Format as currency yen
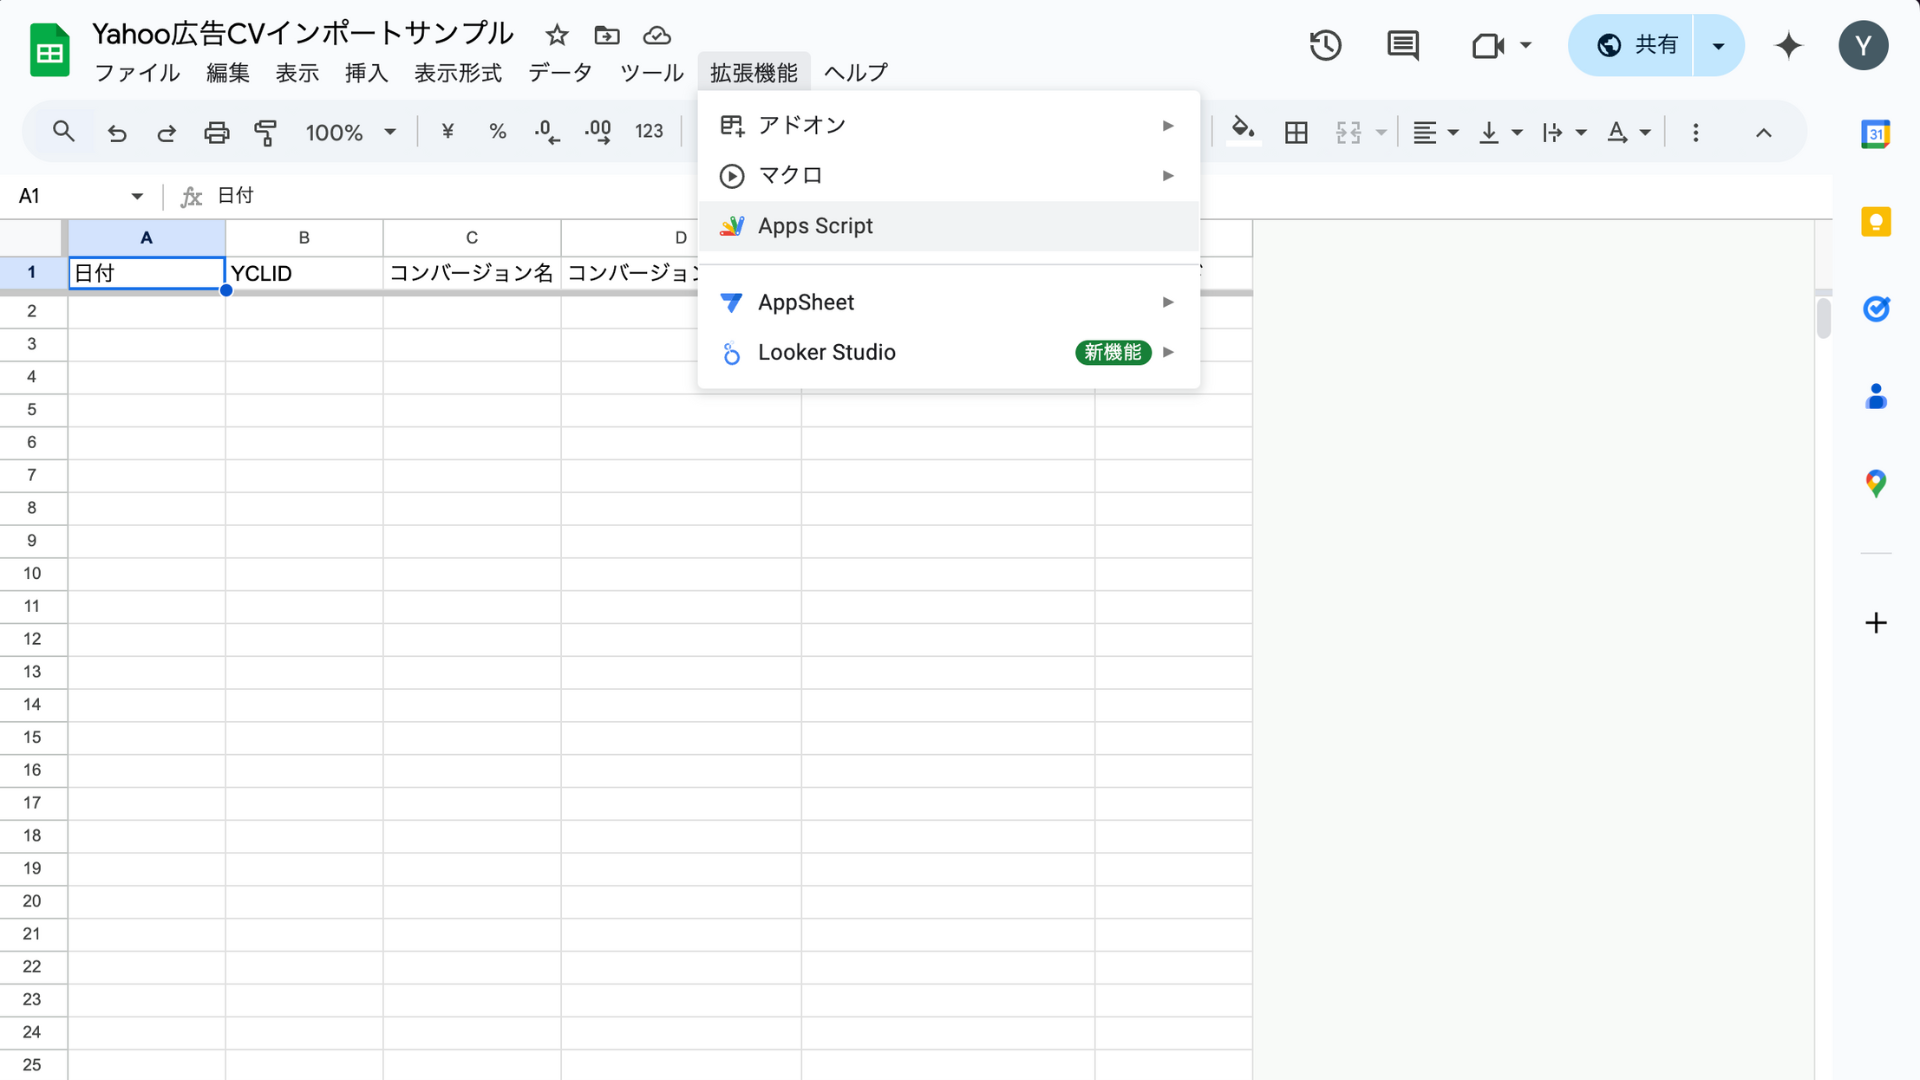 (x=447, y=131)
